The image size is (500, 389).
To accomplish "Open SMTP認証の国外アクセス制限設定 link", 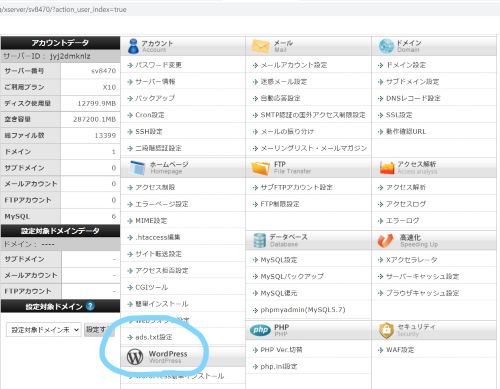I will [x=313, y=115].
